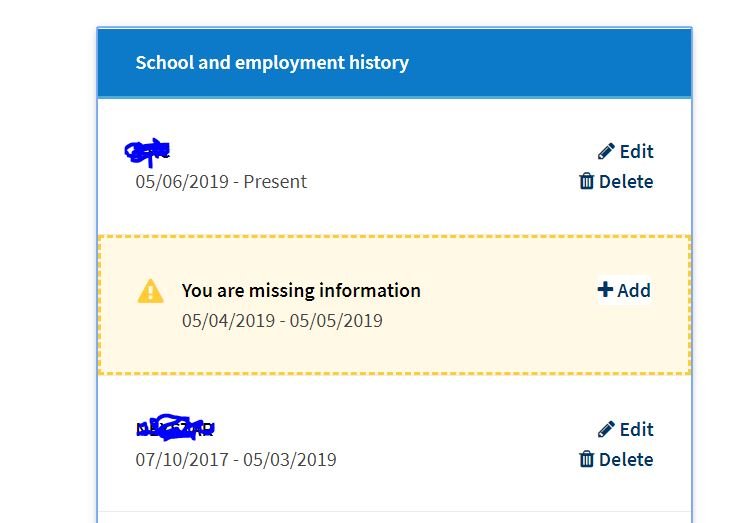
Task: Delete the entry dated 05/06/2019 - Present
Action: (616, 181)
